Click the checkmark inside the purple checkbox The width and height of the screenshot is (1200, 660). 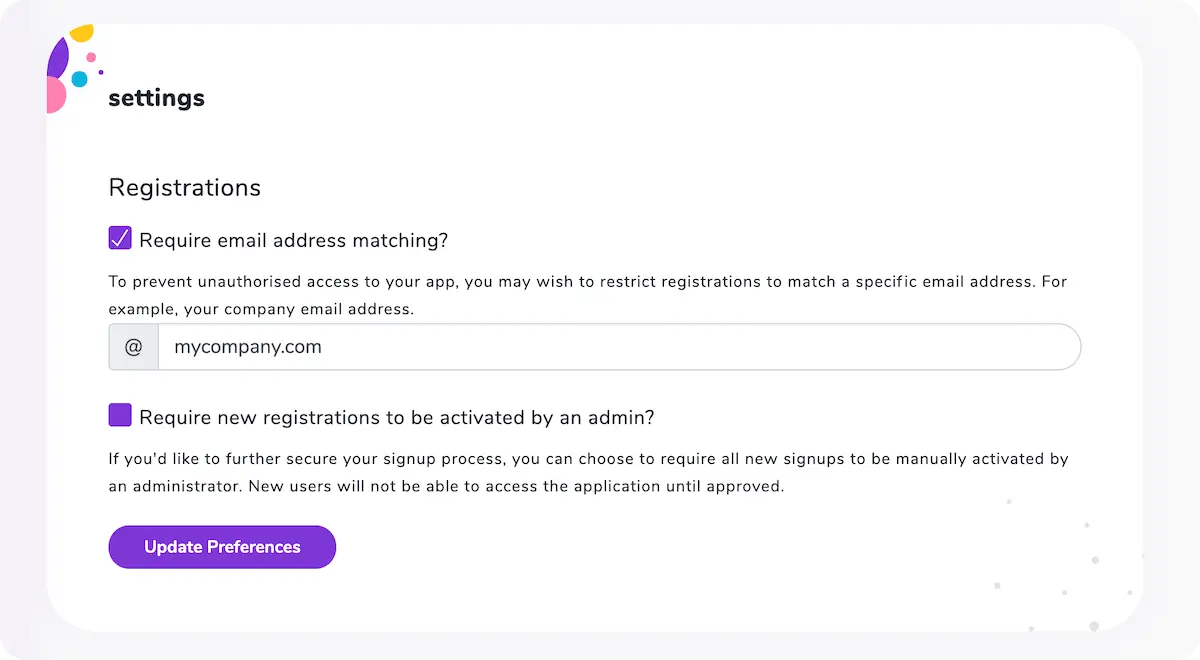pos(120,238)
